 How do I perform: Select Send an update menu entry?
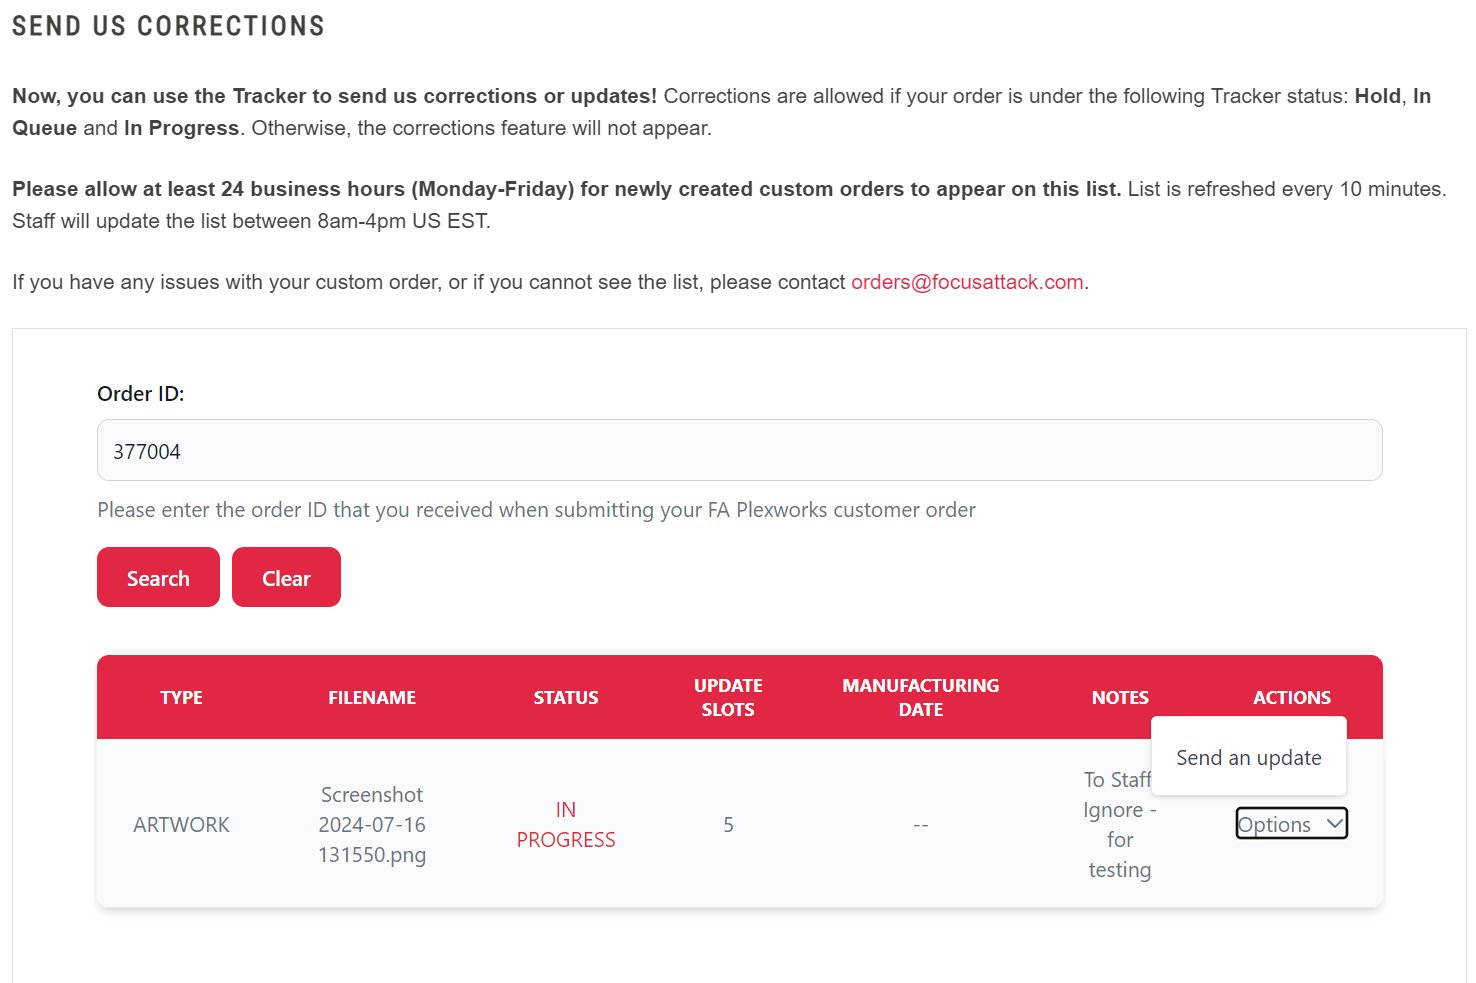pyautogui.click(x=1249, y=757)
